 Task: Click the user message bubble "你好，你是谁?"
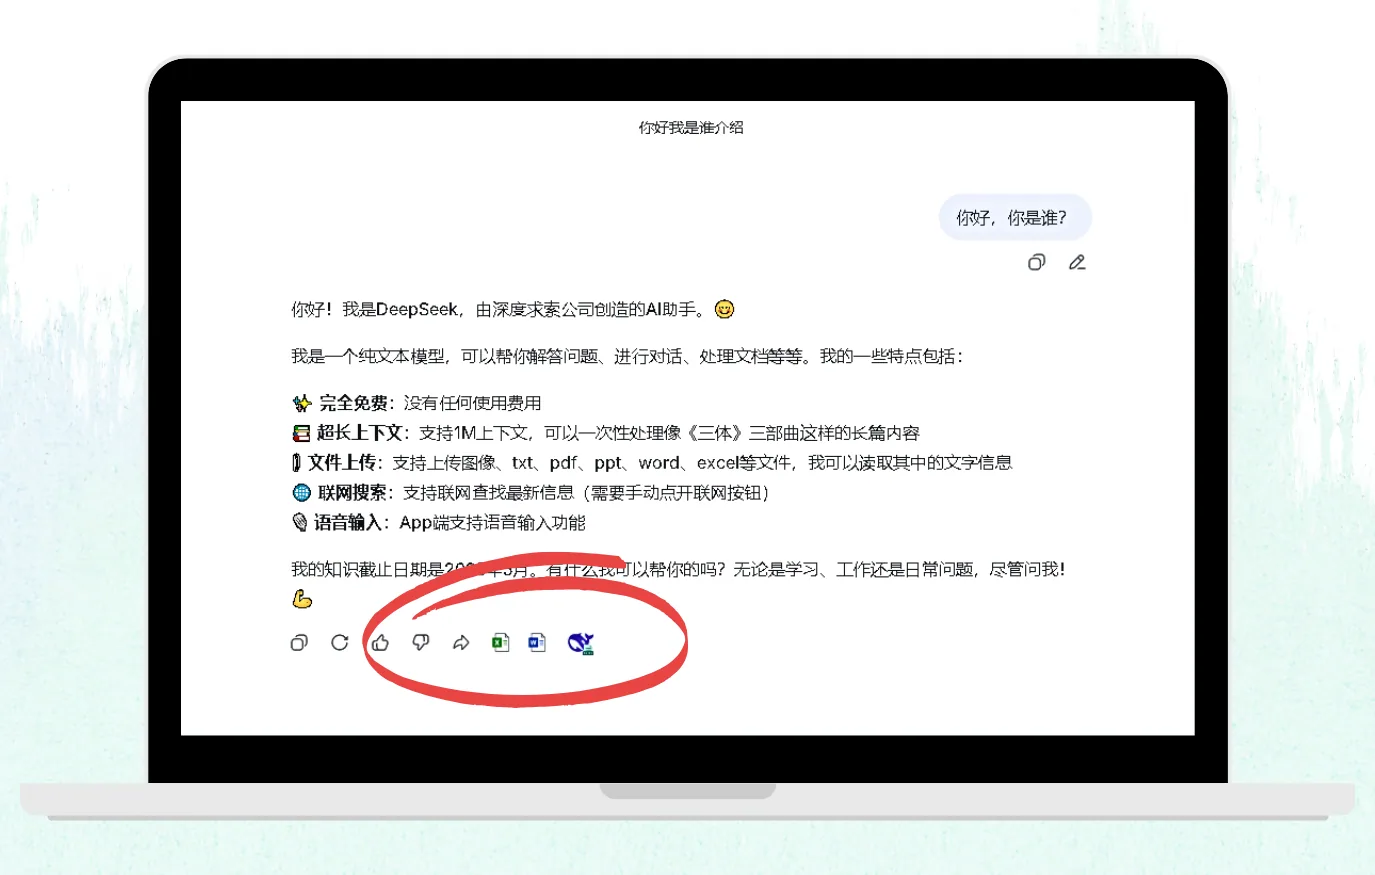click(1015, 218)
